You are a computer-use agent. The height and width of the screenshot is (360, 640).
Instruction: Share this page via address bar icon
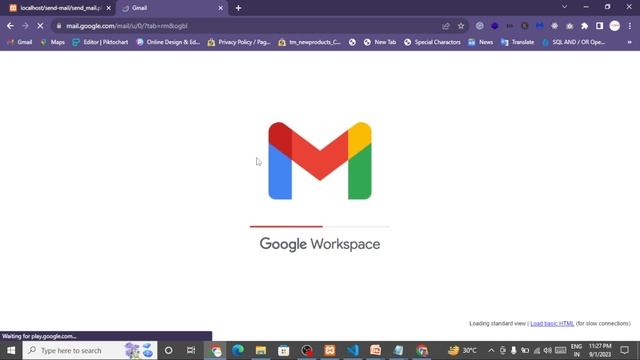click(446, 26)
